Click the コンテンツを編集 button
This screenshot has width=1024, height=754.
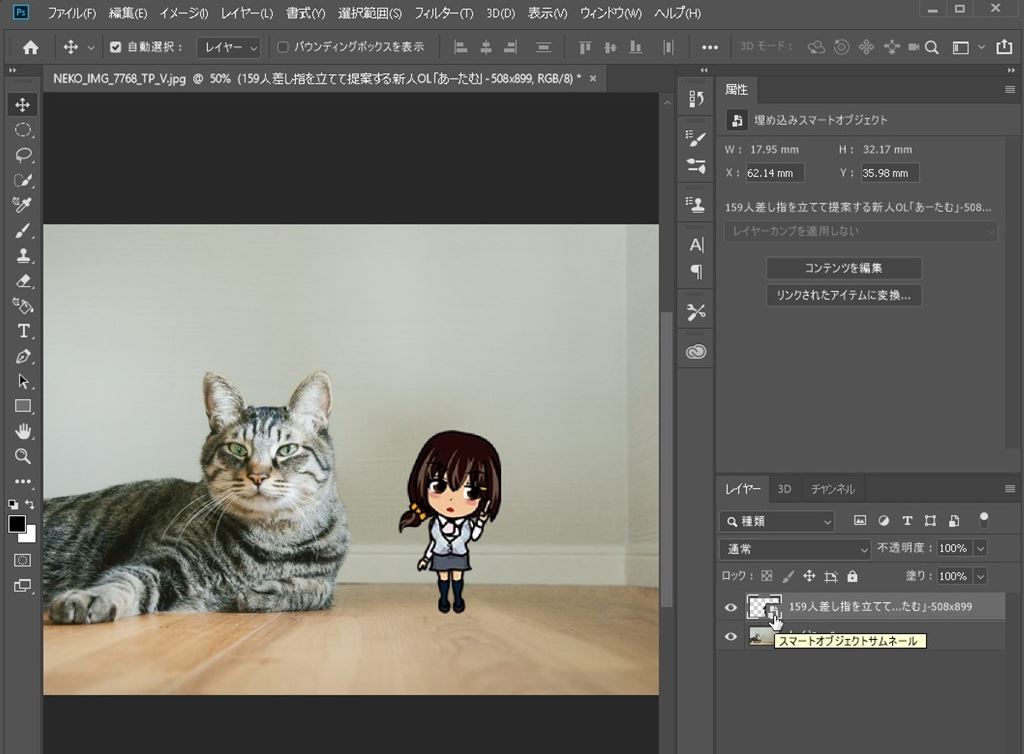(843, 268)
